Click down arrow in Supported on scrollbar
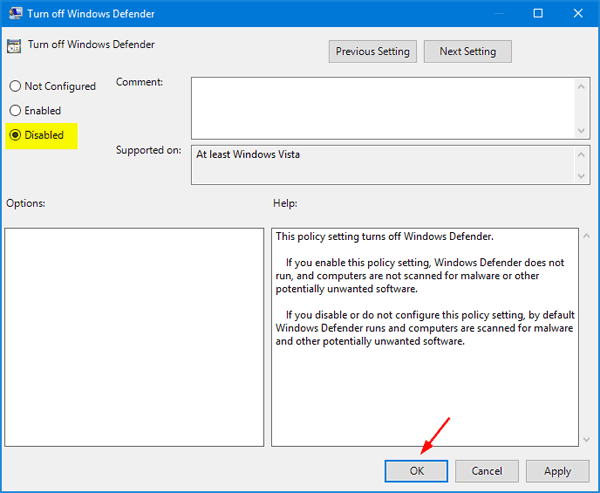 581,177
